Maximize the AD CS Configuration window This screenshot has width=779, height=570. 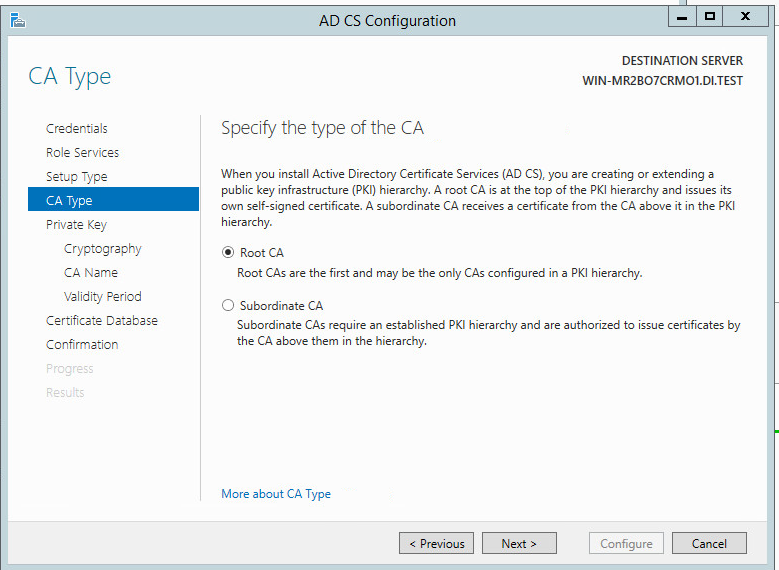(x=710, y=17)
